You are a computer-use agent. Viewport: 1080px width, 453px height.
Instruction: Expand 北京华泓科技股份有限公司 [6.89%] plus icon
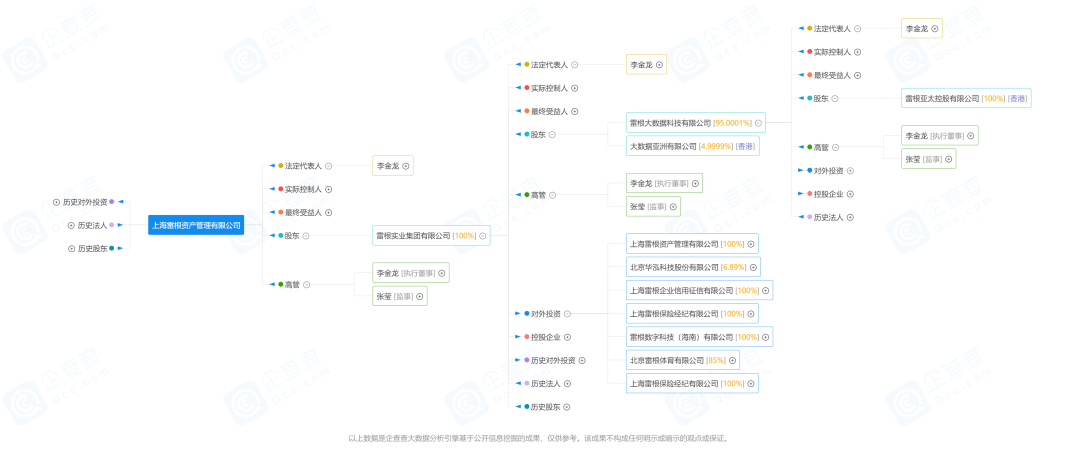754,267
